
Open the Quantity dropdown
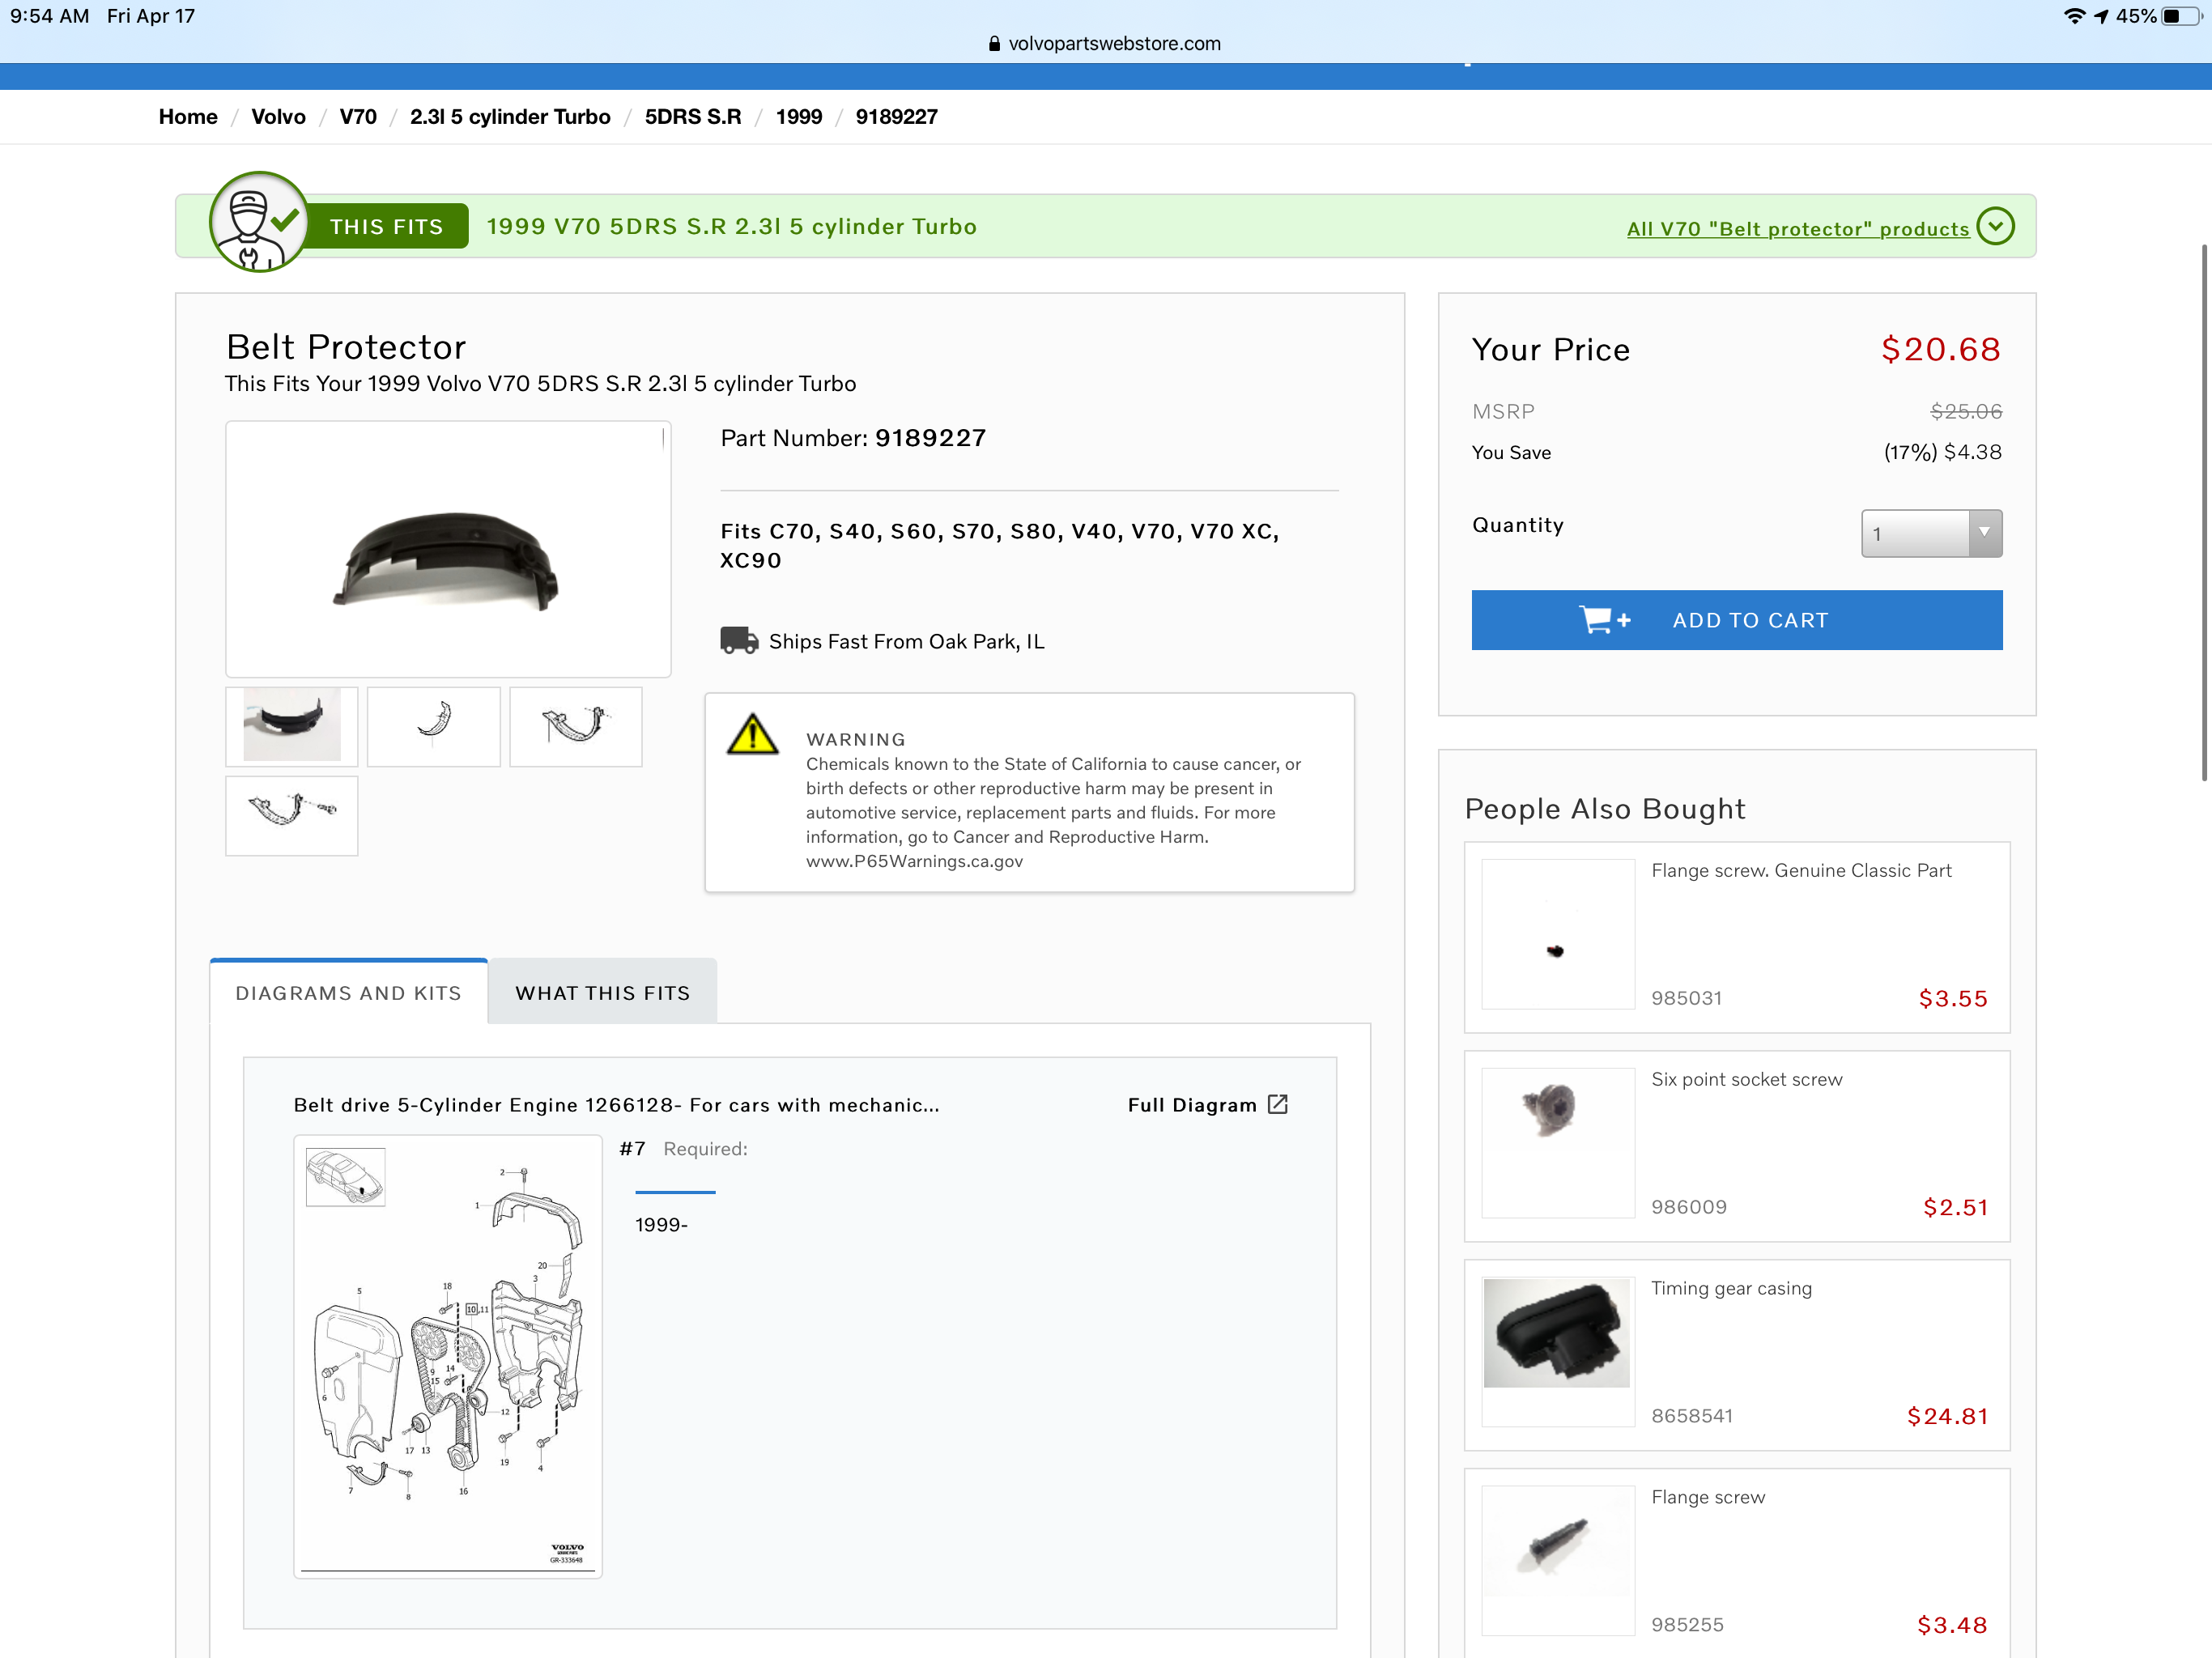coord(1930,533)
